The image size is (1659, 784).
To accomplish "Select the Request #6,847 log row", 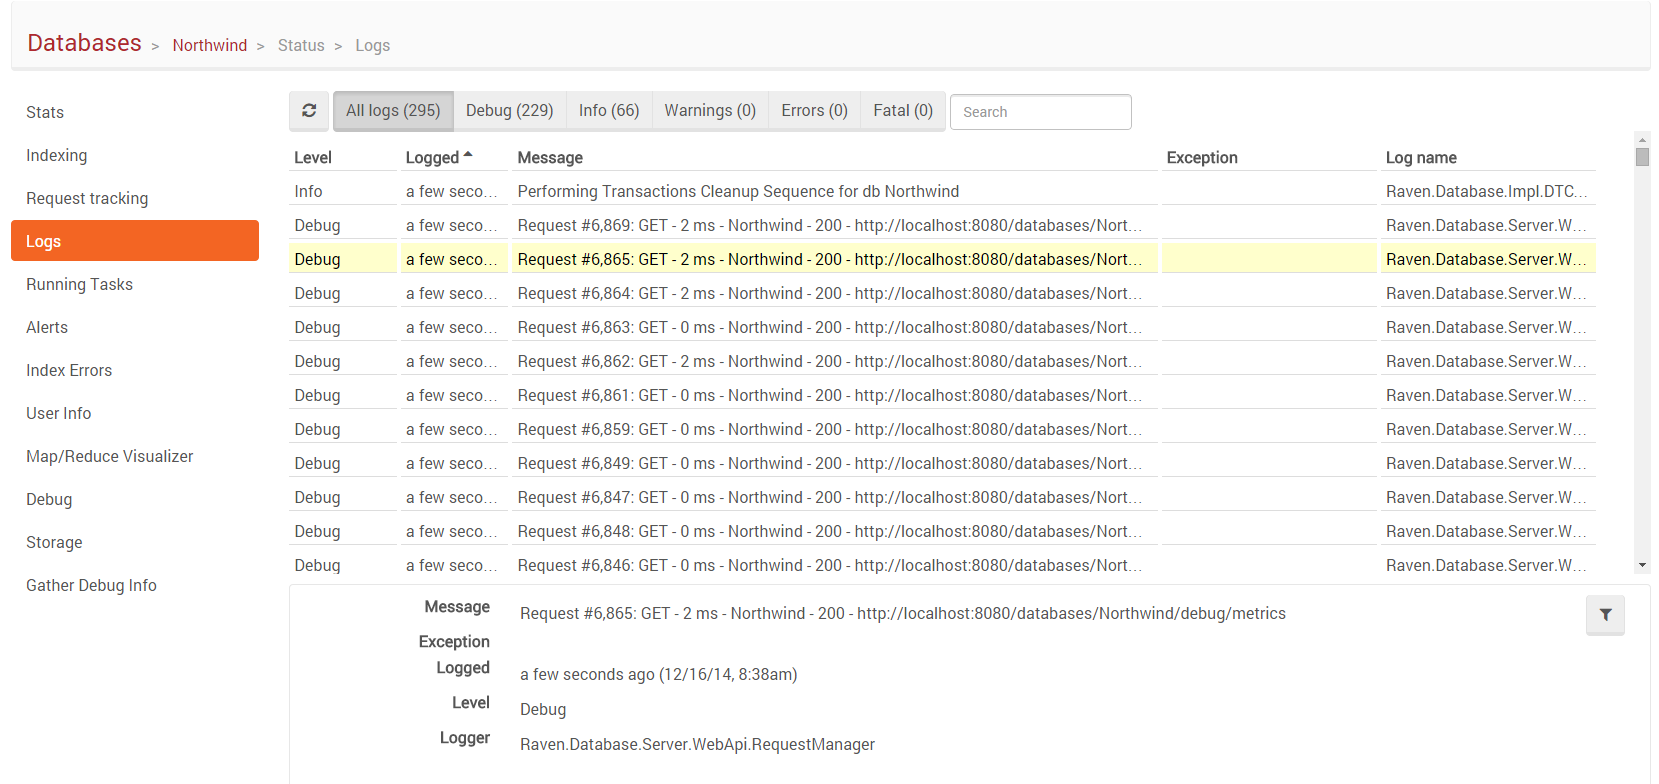I will [942, 497].
